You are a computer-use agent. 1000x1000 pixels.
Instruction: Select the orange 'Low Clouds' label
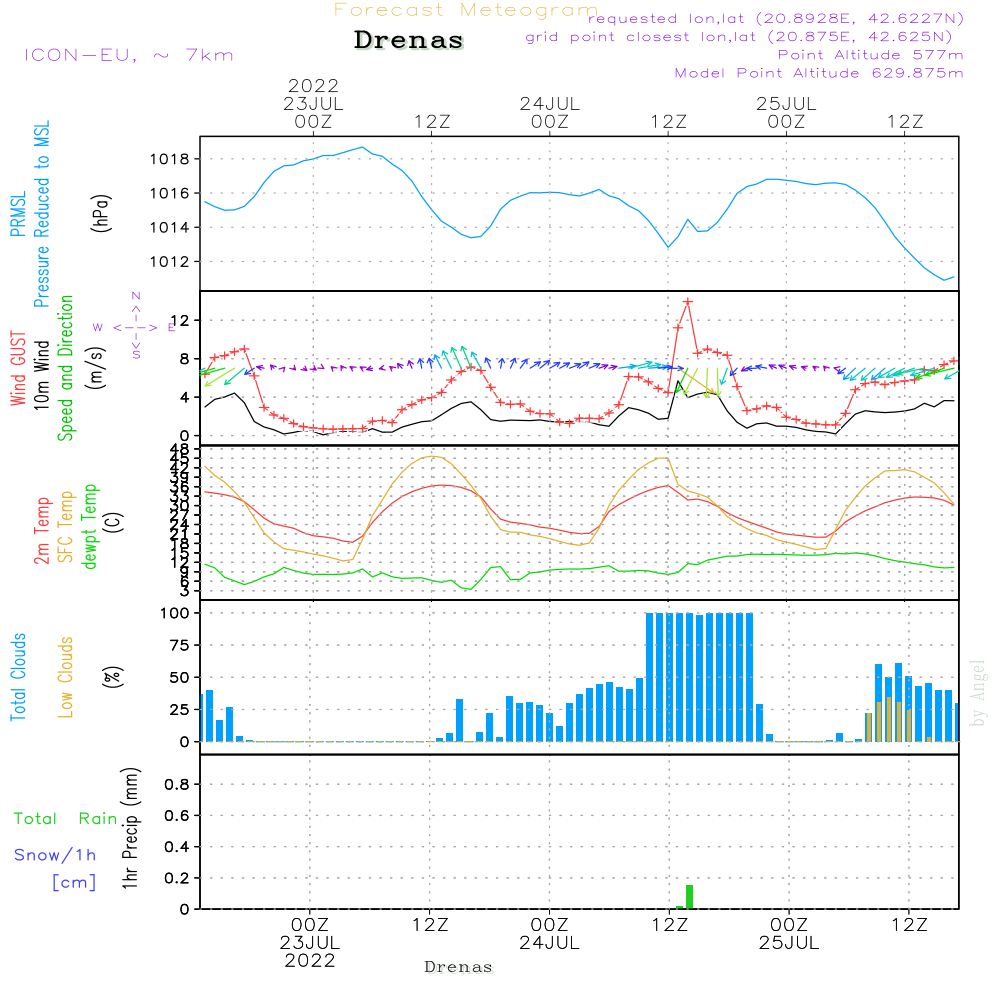[x=65, y=677]
